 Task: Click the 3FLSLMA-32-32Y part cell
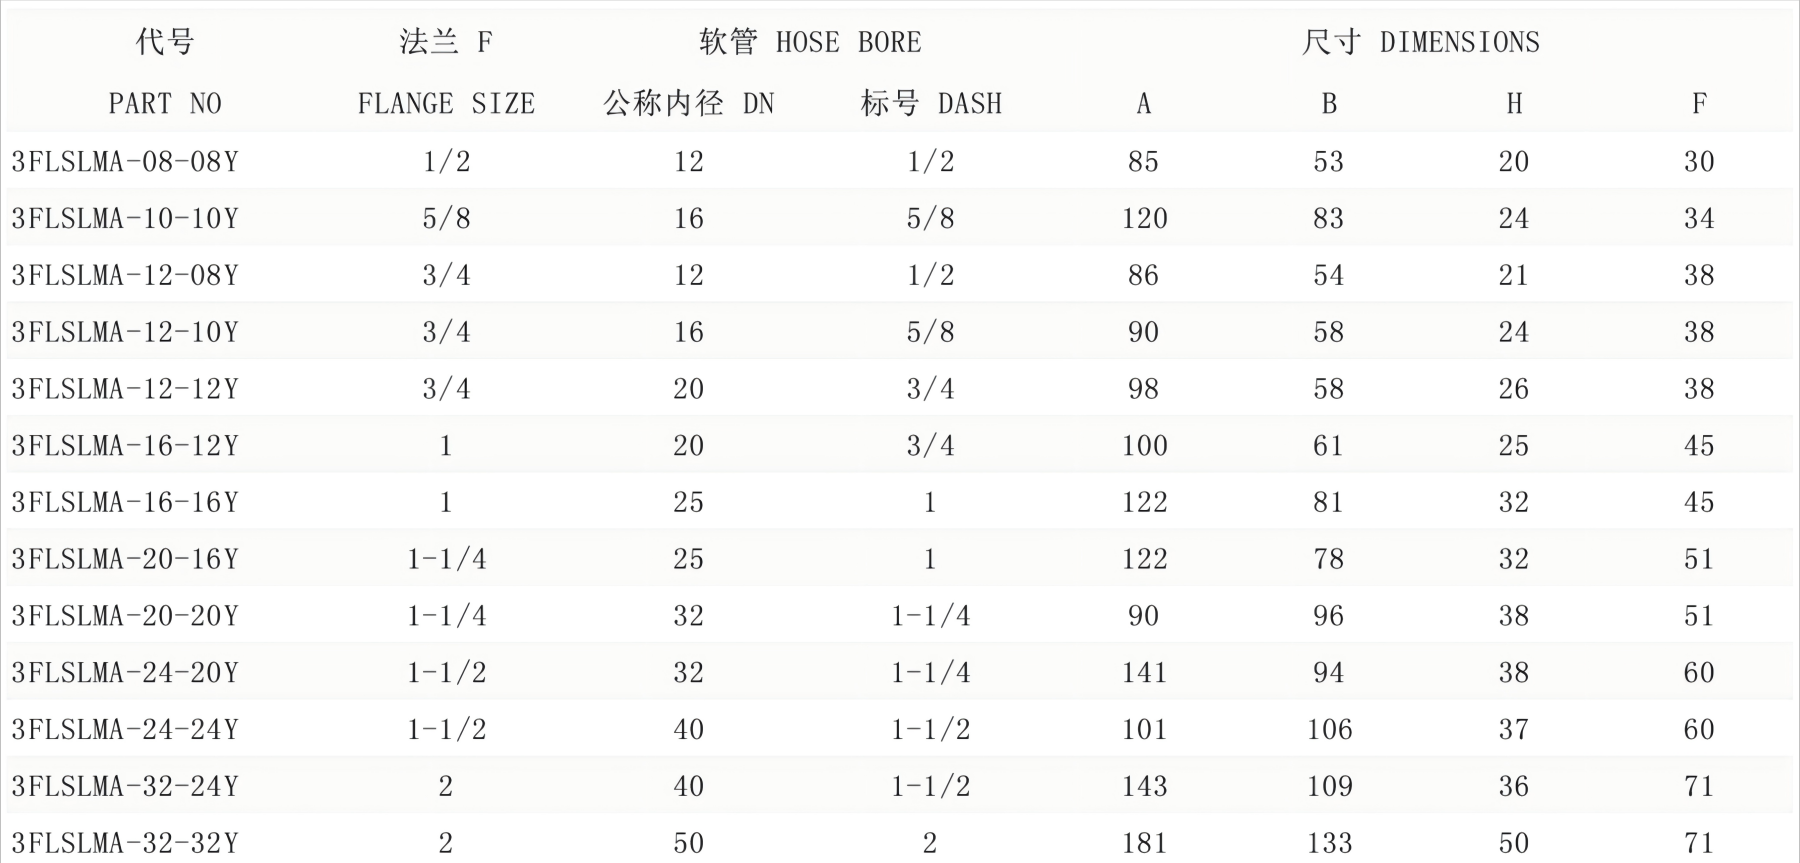[x=125, y=844]
